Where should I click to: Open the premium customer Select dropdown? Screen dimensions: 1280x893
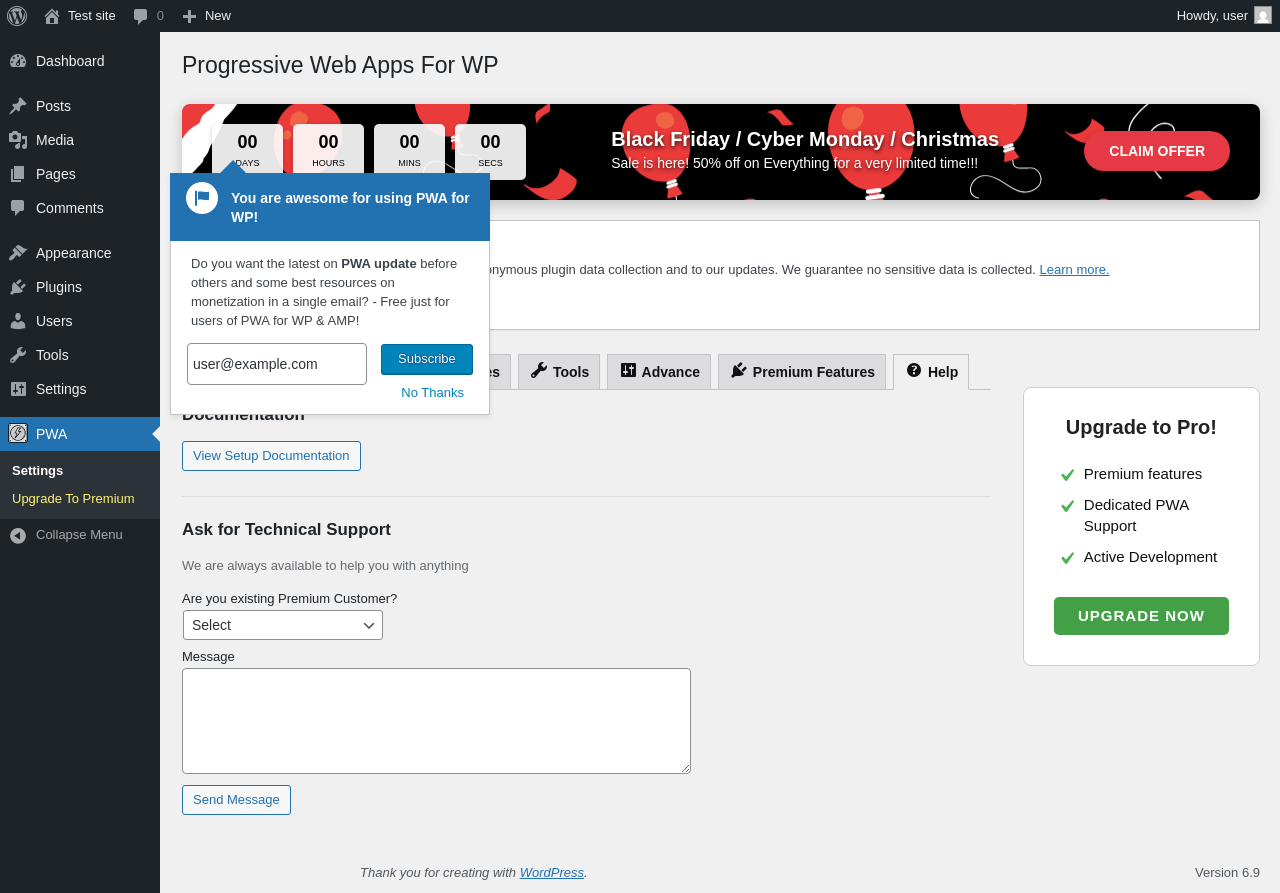click(283, 625)
